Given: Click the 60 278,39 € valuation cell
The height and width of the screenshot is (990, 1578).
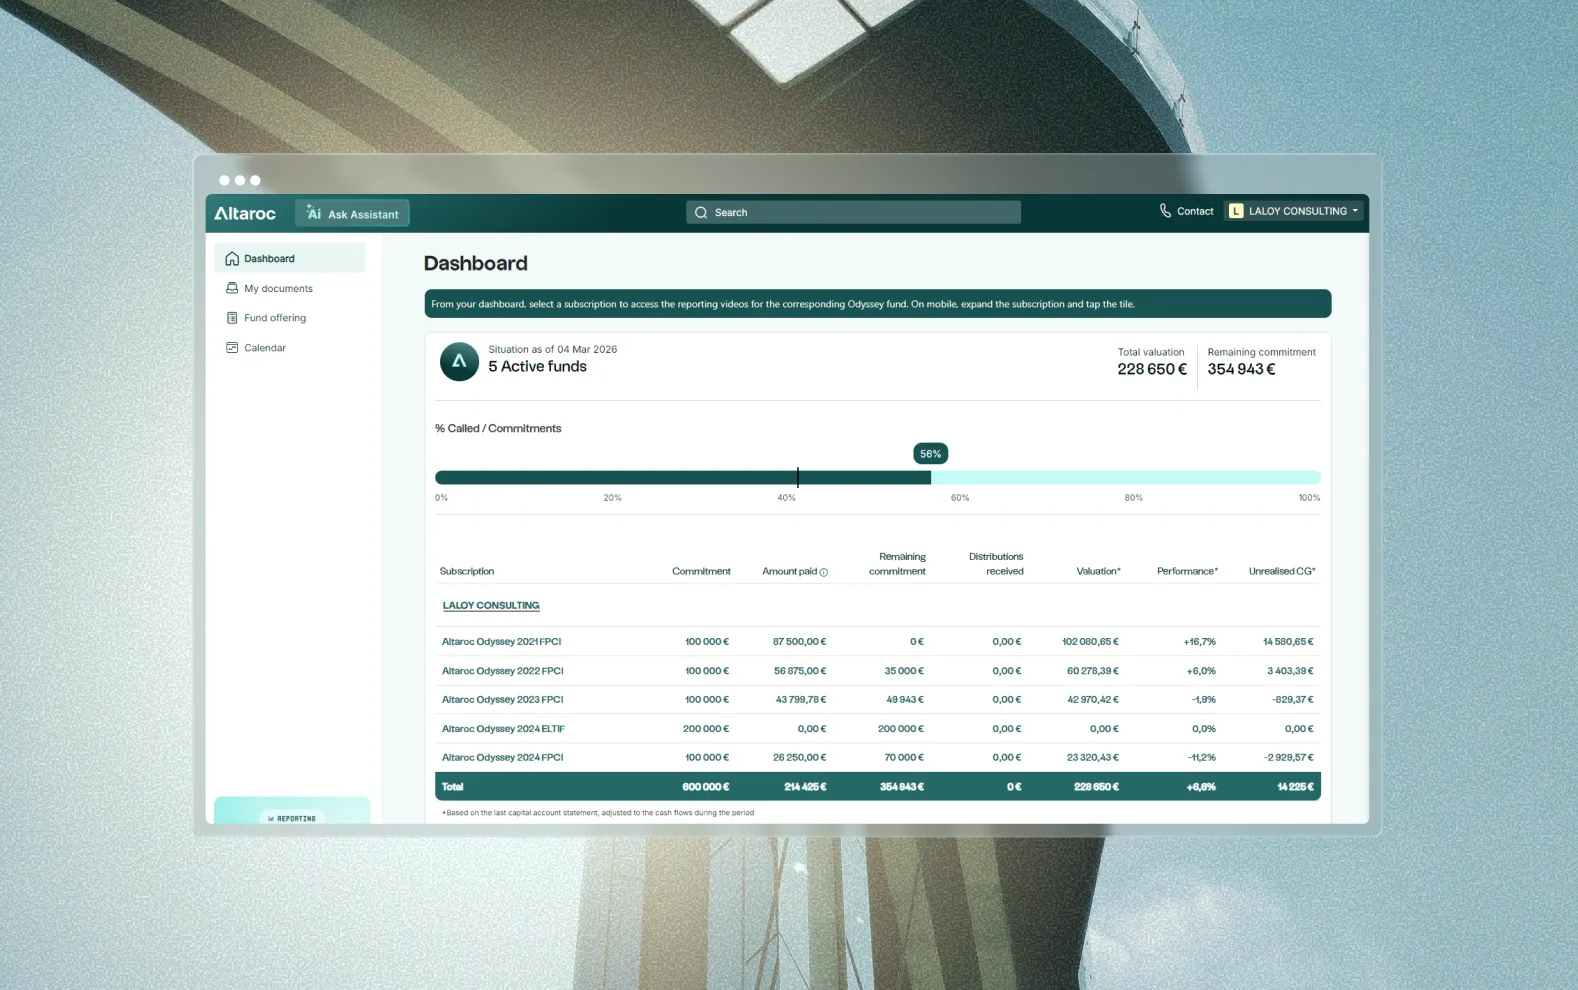Looking at the screenshot, I should tap(1093, 671).
